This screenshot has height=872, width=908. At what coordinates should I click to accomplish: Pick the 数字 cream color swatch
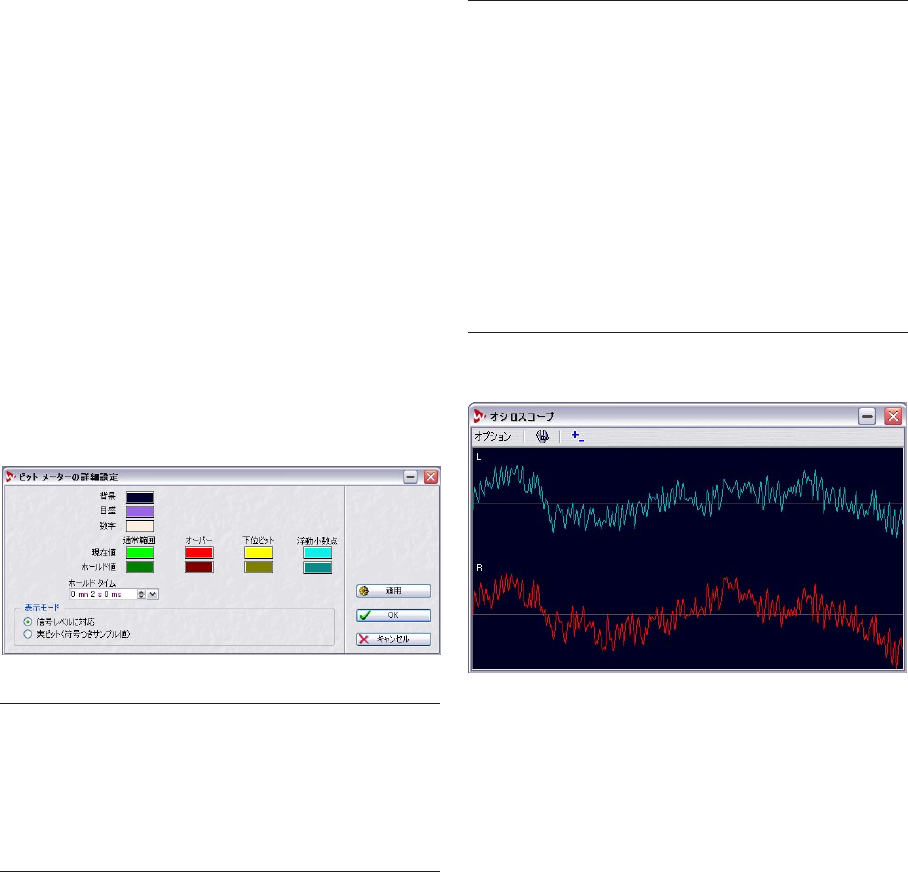(x=140, y=526)
